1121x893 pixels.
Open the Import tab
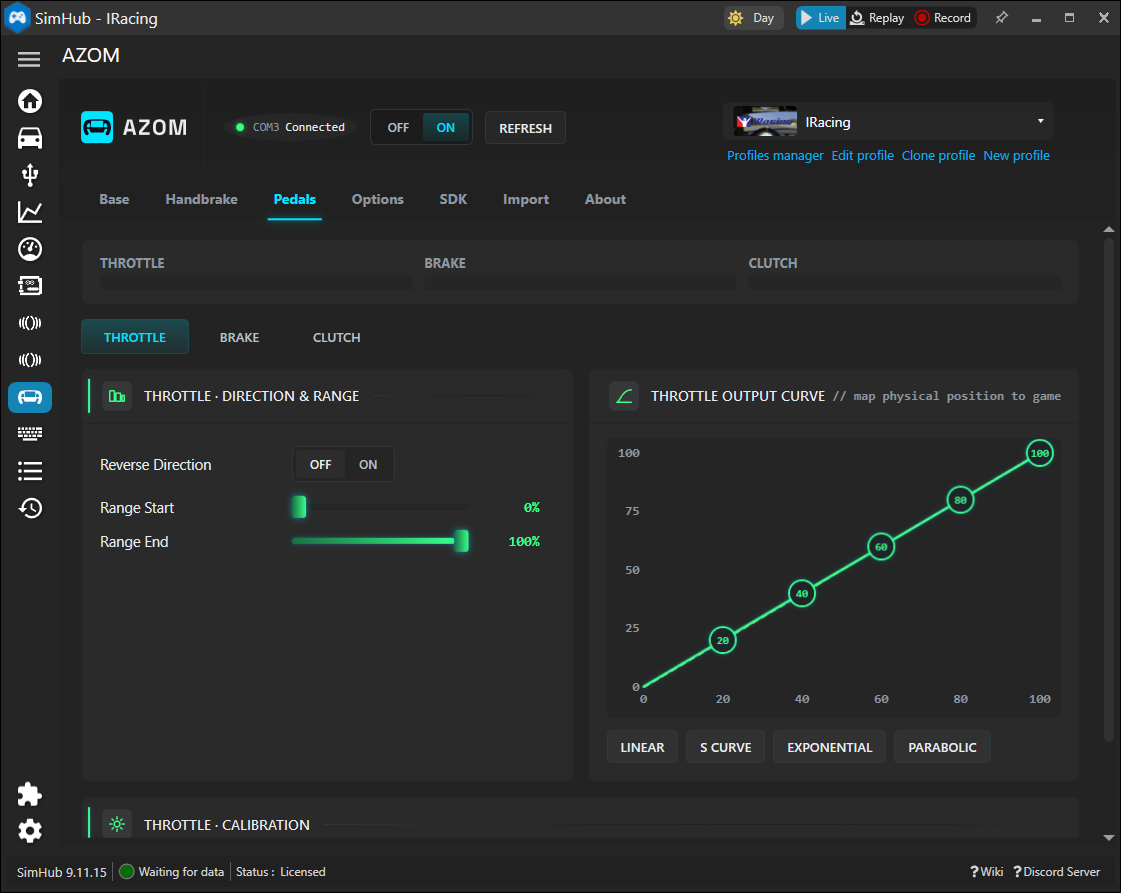tap(526, 199)
